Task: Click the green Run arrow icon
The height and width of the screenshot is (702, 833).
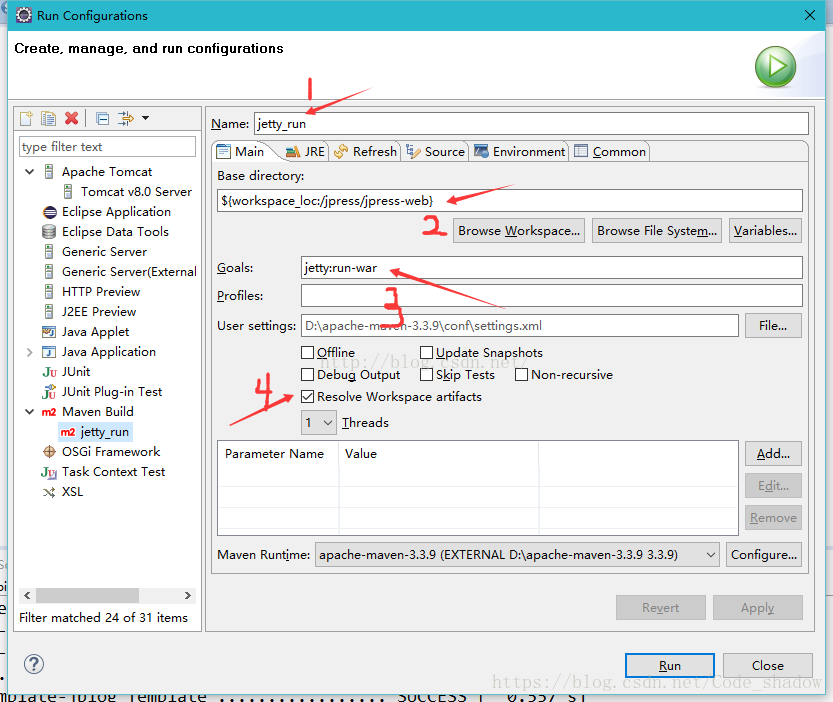Action: (775, 67)
